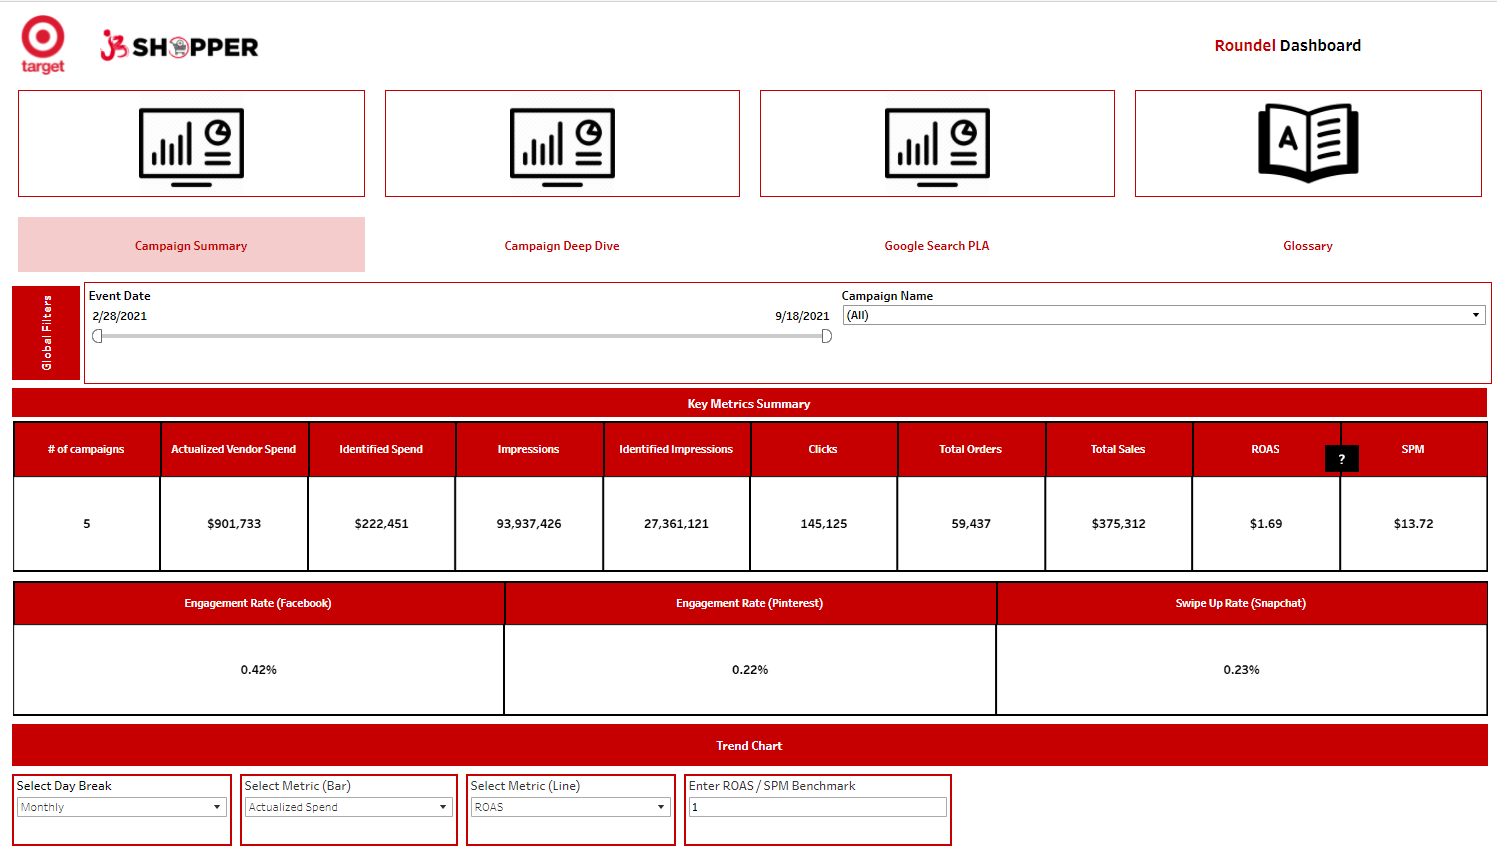Select the Google Search PLA dashboard icon

(x=937, y=143)
